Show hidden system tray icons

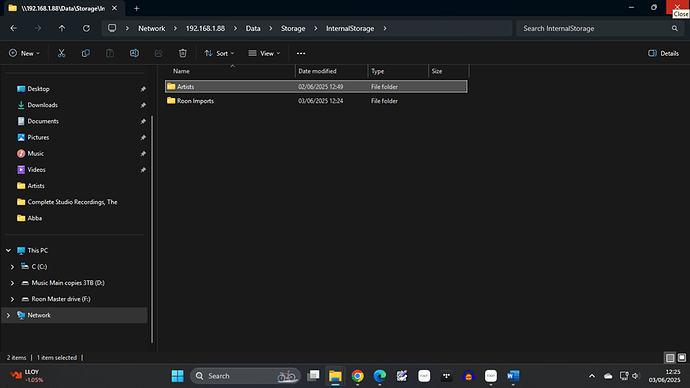click(x=592, y=376)
